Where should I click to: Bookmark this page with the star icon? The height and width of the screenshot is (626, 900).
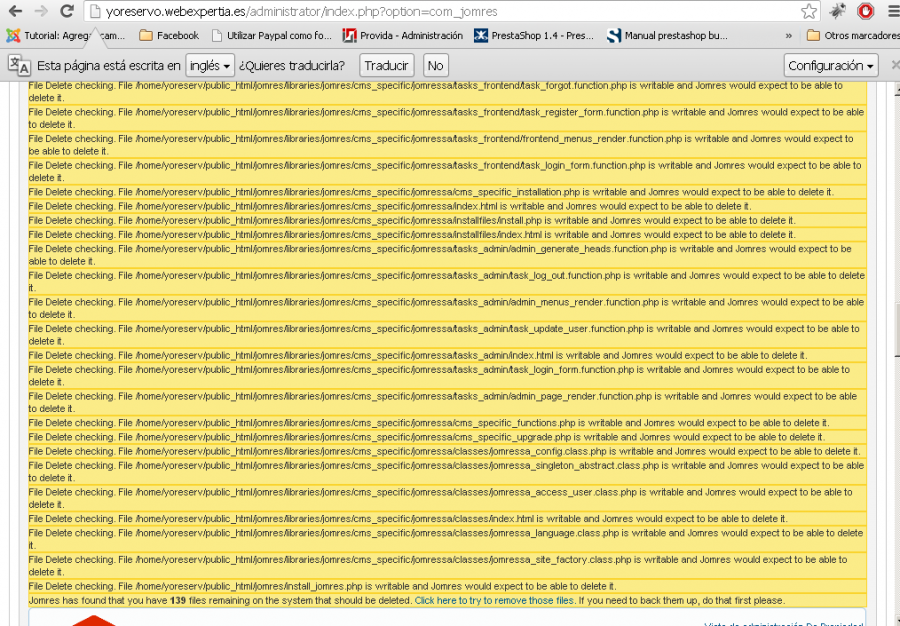[x=809, y=11]
